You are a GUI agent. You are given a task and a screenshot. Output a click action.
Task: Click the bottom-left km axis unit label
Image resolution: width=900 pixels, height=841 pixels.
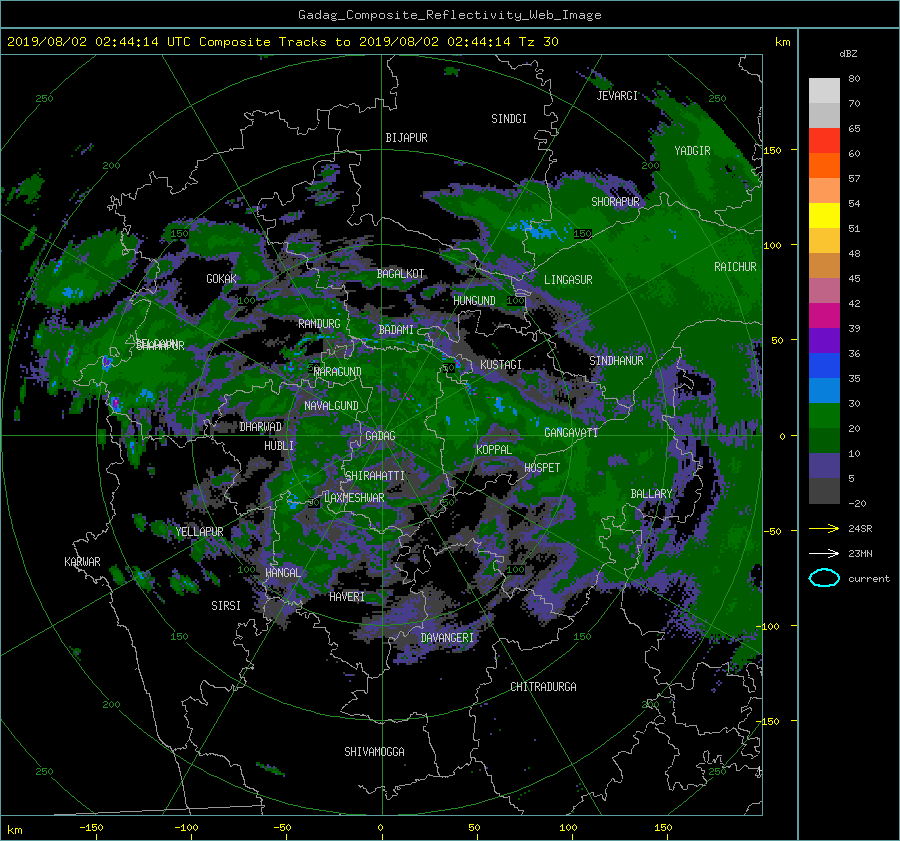click(14, 830)
